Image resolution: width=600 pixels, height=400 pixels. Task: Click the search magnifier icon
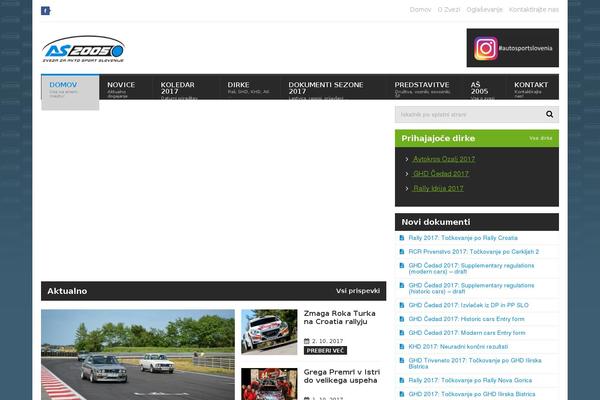pyautogui.click(x=549, y=114)
